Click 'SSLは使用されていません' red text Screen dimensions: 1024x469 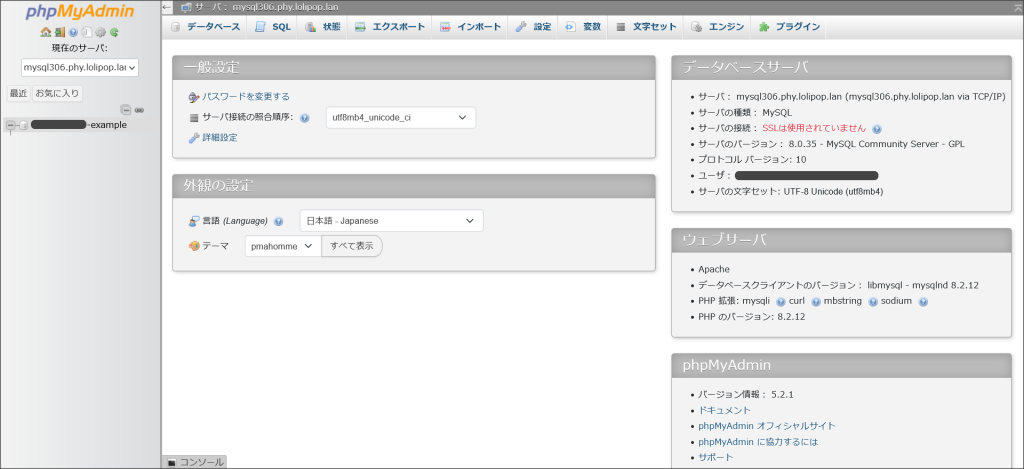click(x=814, y=128)
